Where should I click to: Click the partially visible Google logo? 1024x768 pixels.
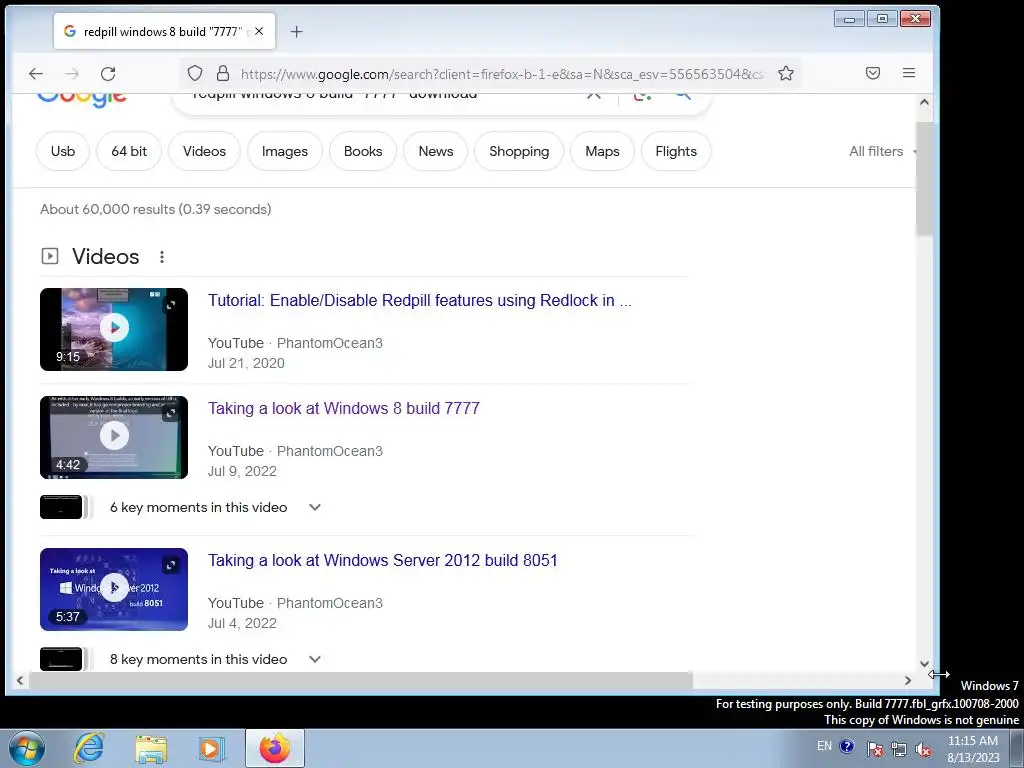[82, 99]
